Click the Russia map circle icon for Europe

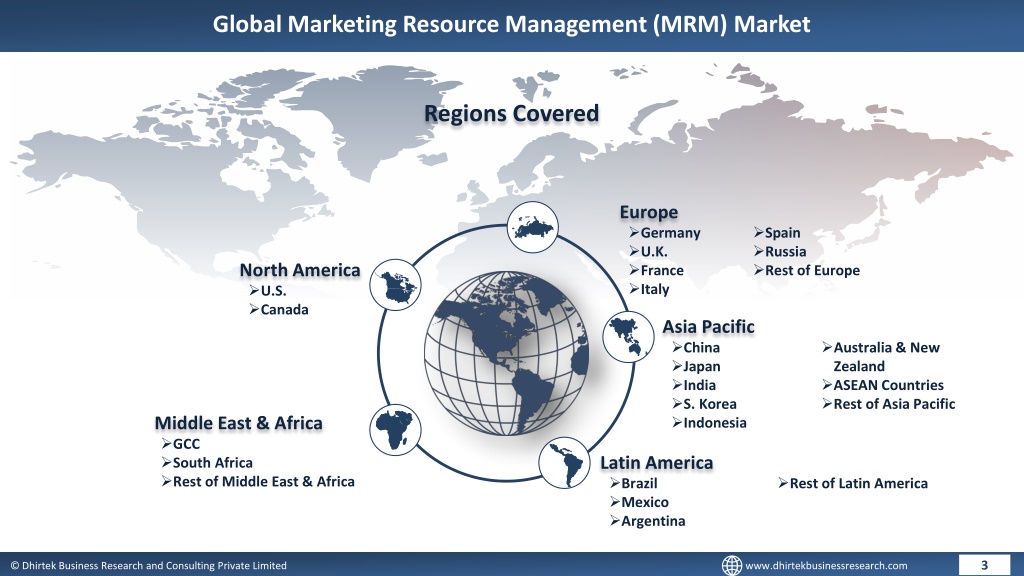point(532,228)
